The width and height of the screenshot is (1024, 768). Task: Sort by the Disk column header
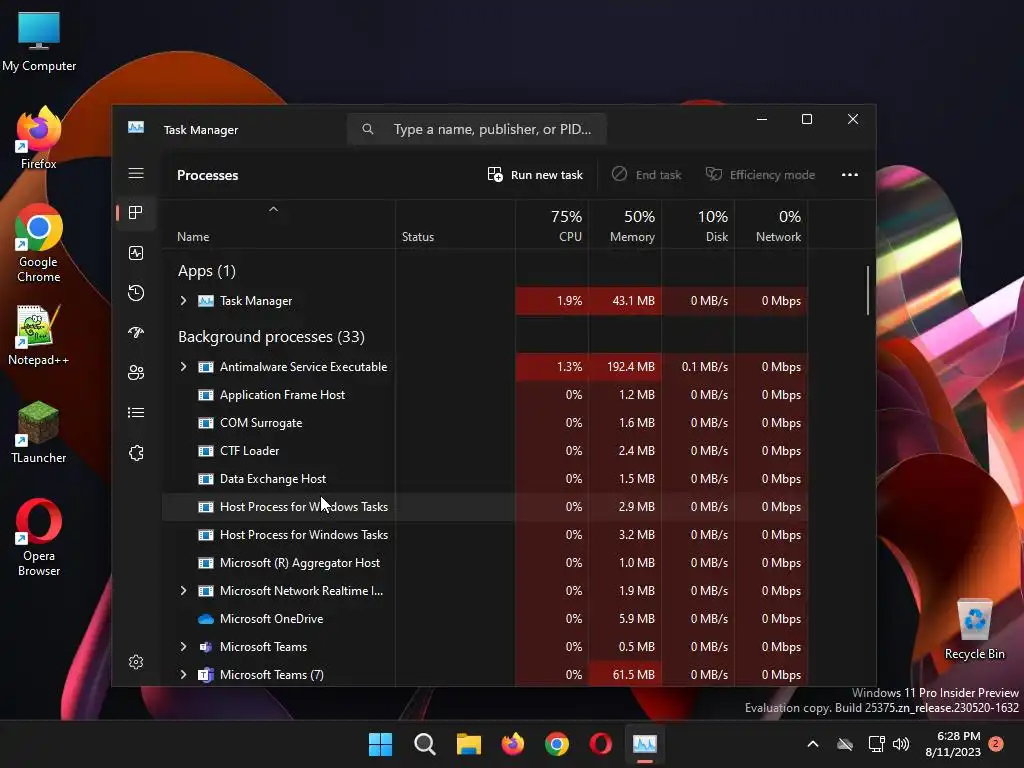(698, 226)
